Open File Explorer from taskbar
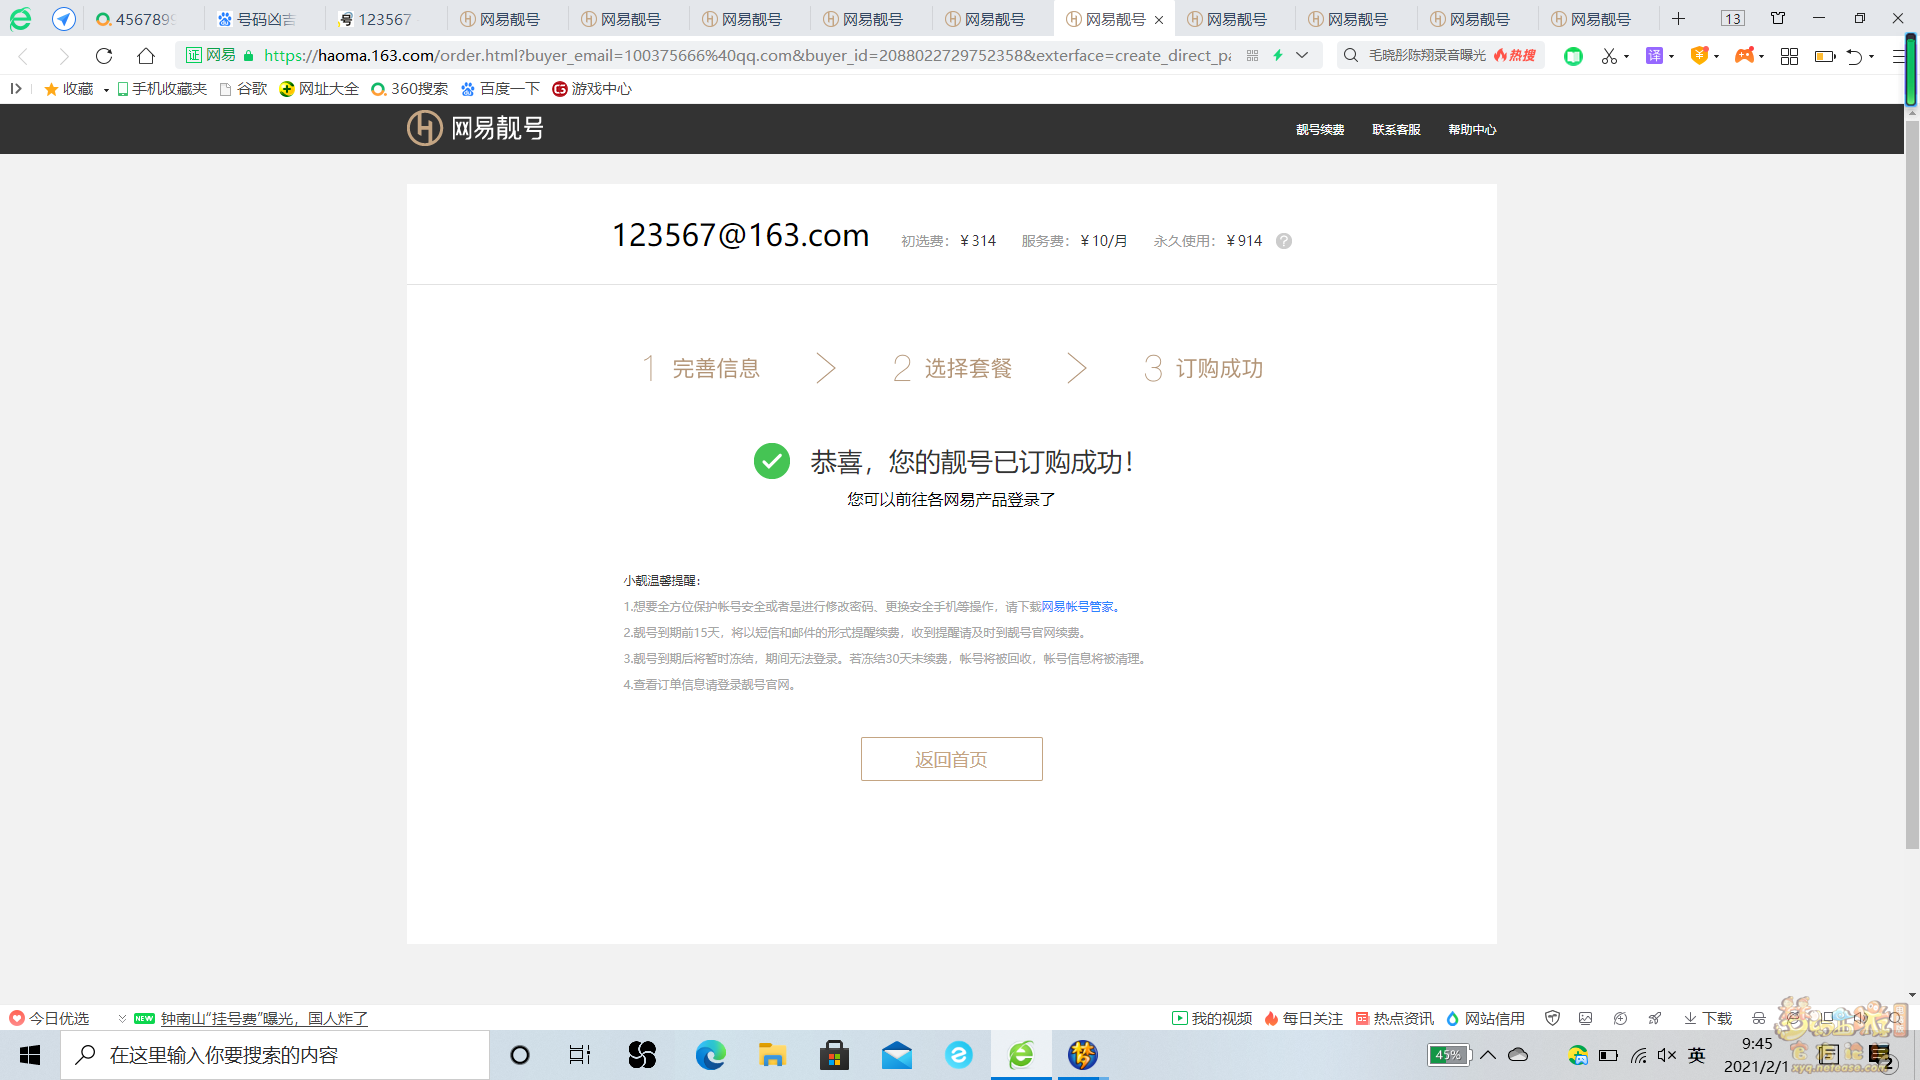1920x1080 pixels. coord(772,1055)
